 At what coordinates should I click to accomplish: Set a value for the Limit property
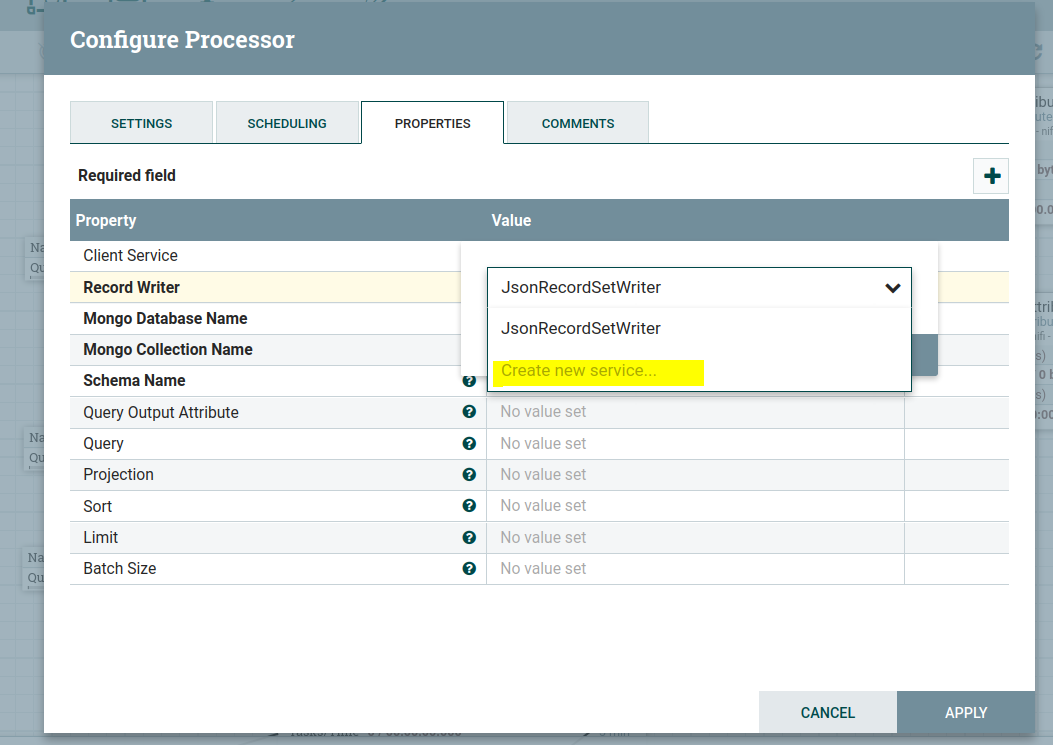point(694,537)
